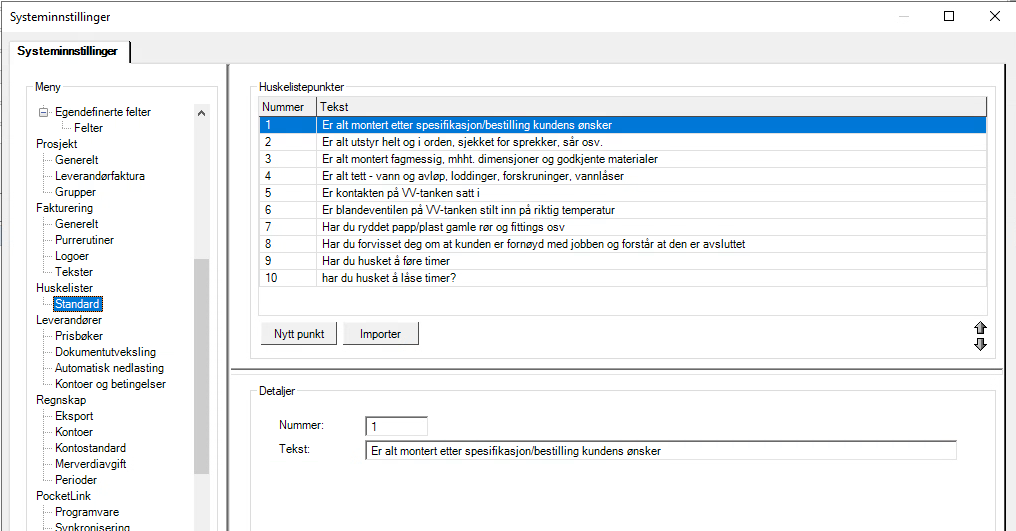
Task: Open Purrerutiner settings
Action: click(x=84, y=240)
